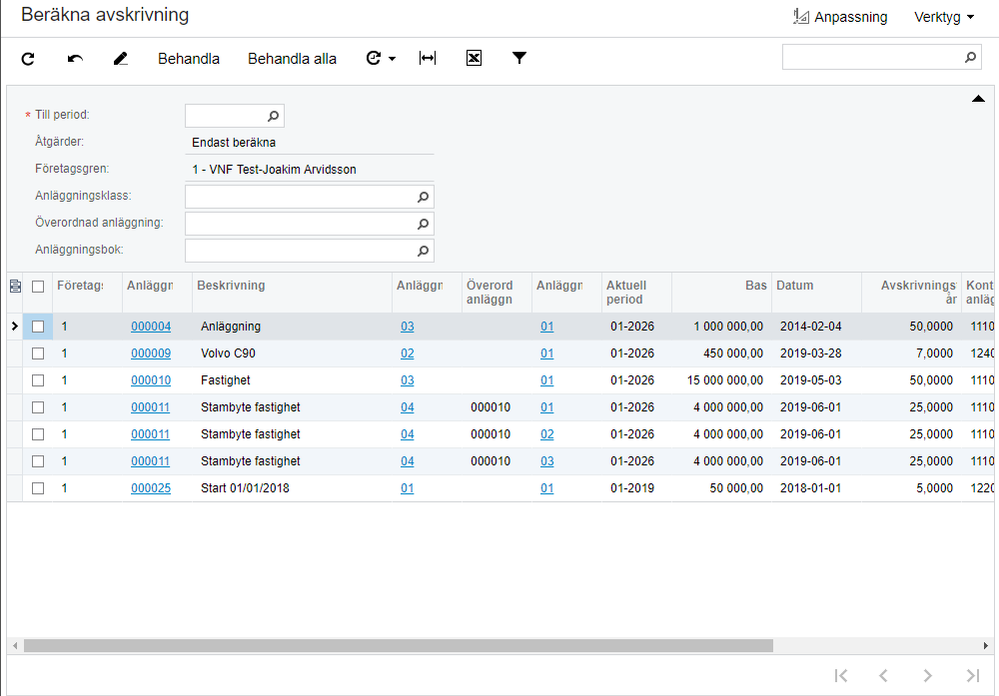This screenshot has height=696, width=999.
Task: Expand the schedule dropdown arrow next to the clock icon
Action: pos(392,59)
